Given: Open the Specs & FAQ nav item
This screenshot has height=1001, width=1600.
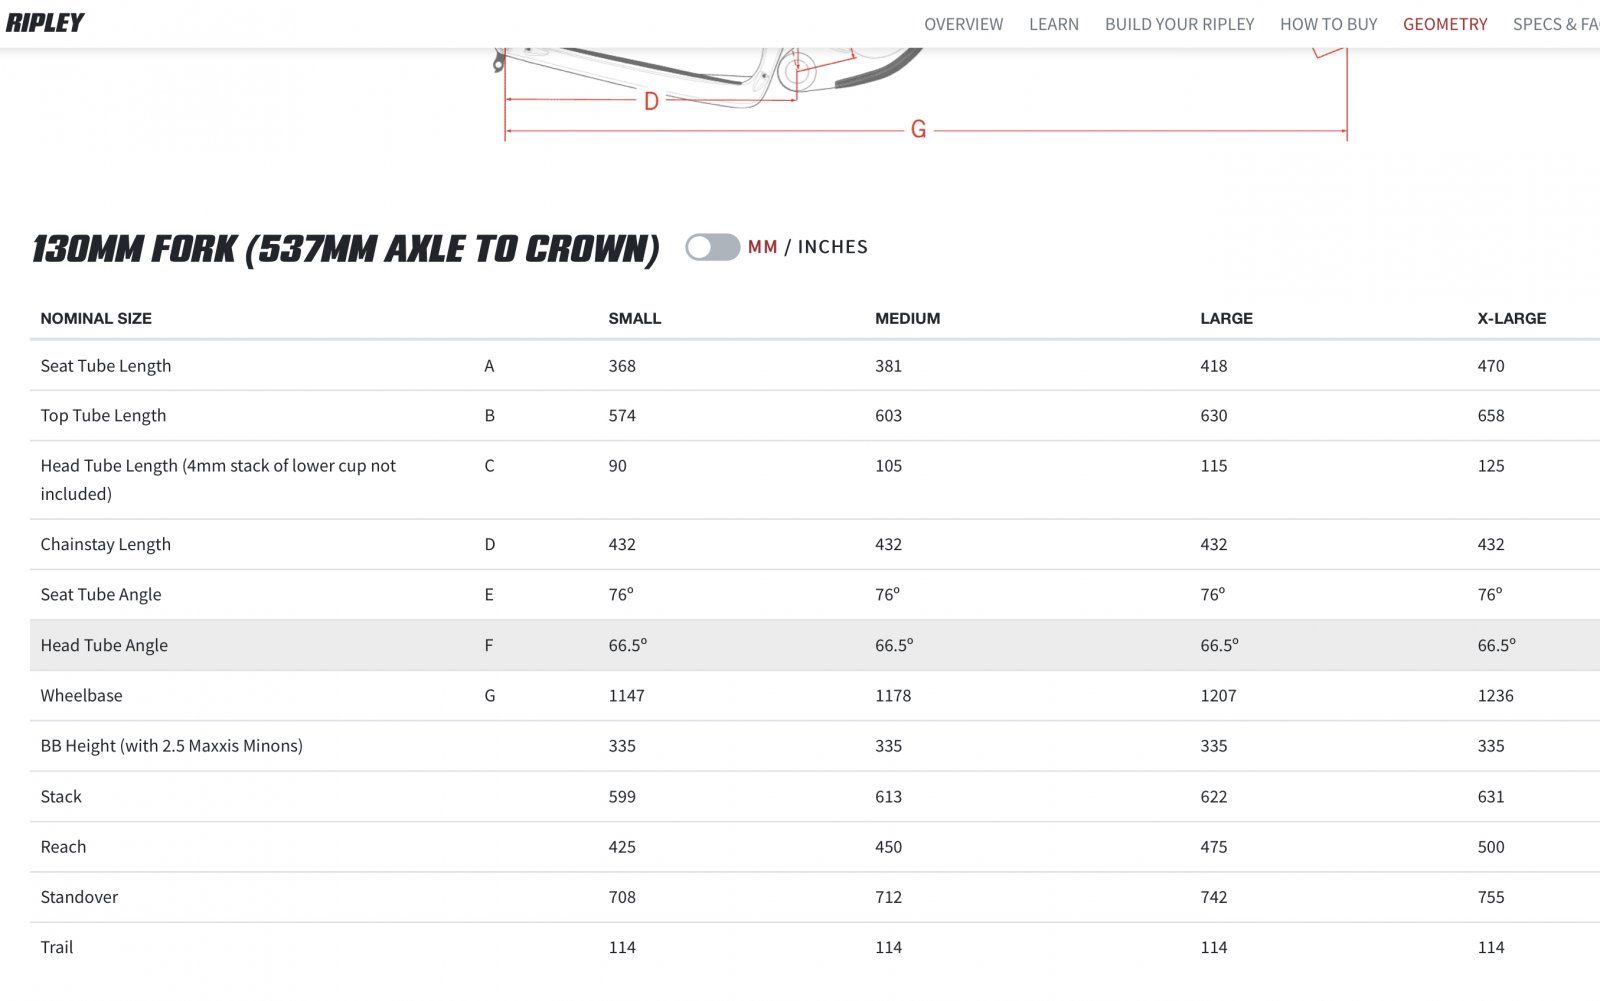Looking at the screenshot, I should click(1555, 24).
